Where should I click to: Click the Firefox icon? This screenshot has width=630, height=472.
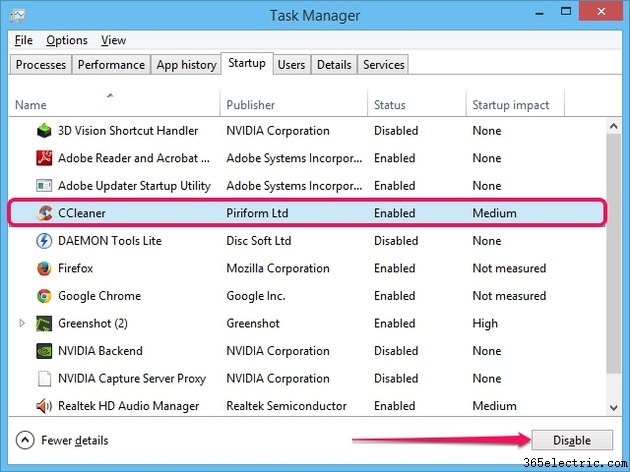coord(44,268)
